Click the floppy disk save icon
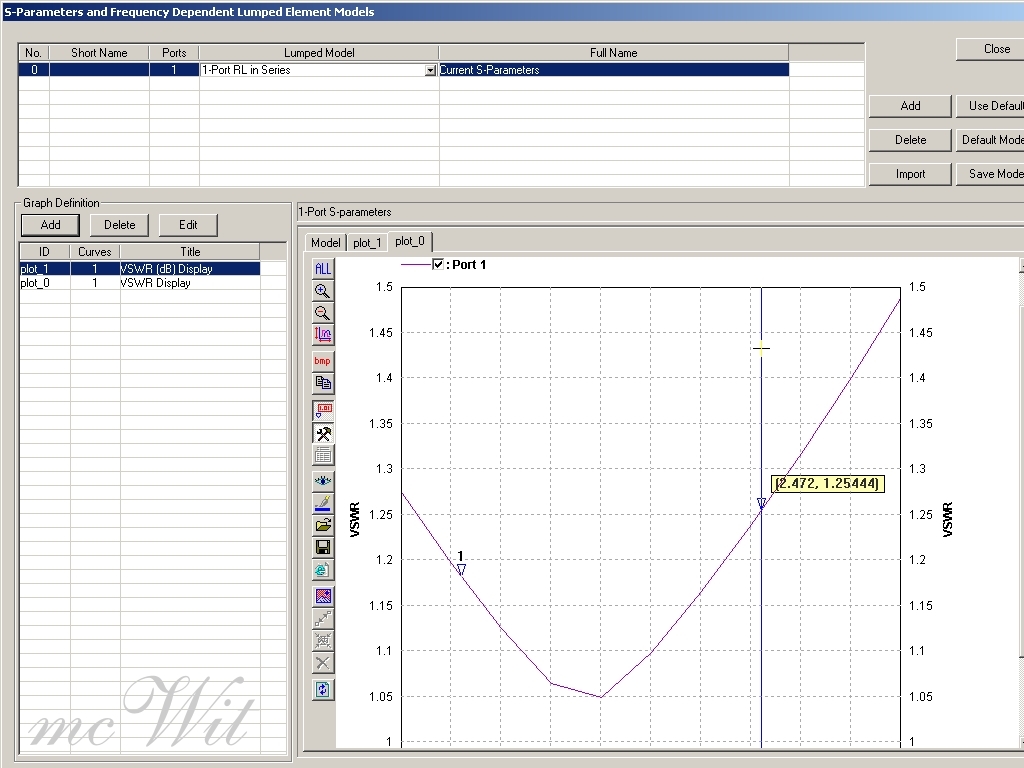1024x768 pixels. 323,547
